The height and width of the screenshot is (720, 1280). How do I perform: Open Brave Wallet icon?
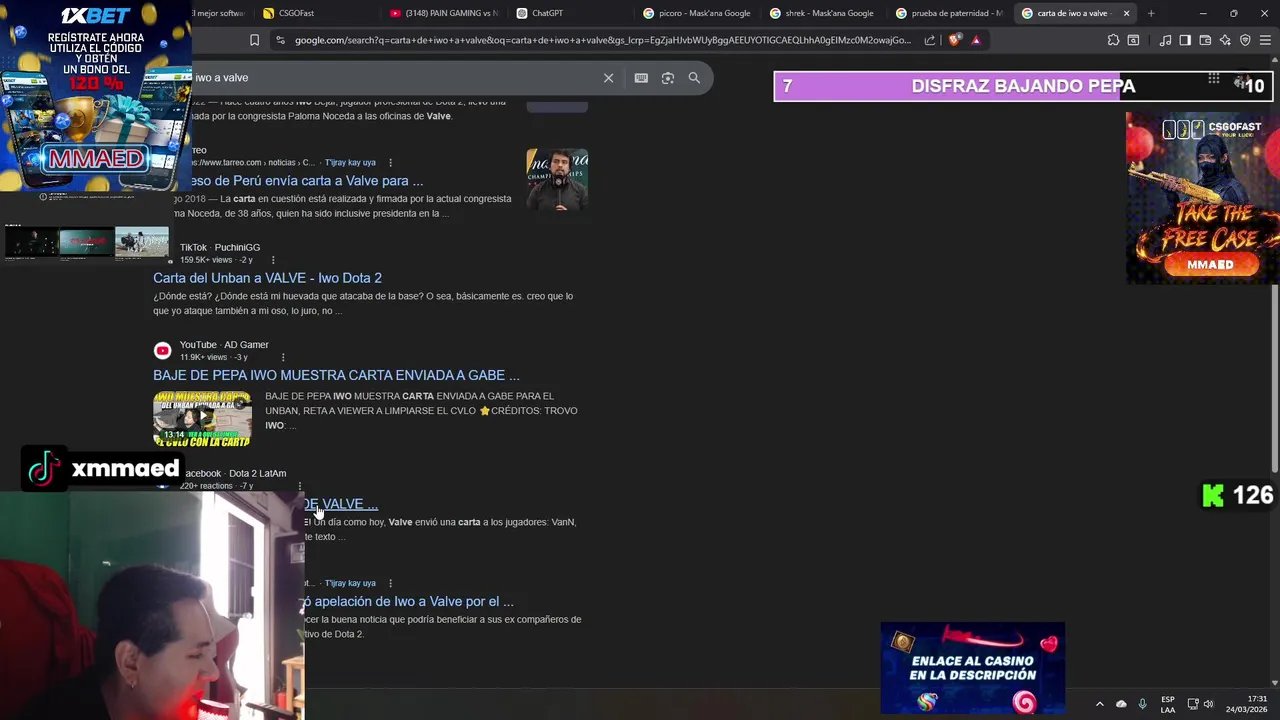(1205, 40)
